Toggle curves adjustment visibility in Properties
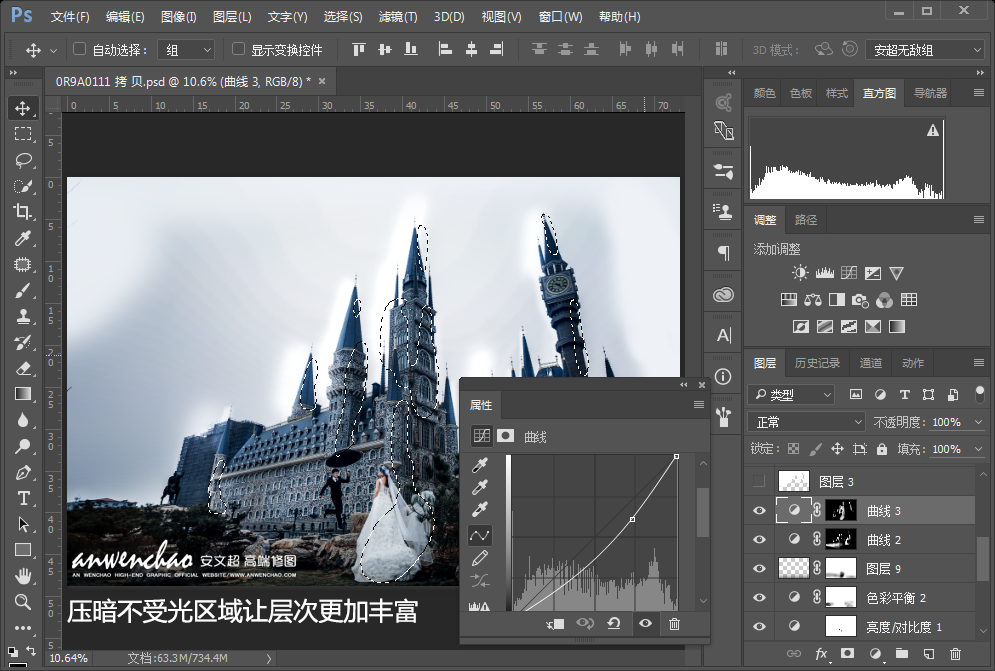This screenshot has width=995, height=671. coord(645,623)
